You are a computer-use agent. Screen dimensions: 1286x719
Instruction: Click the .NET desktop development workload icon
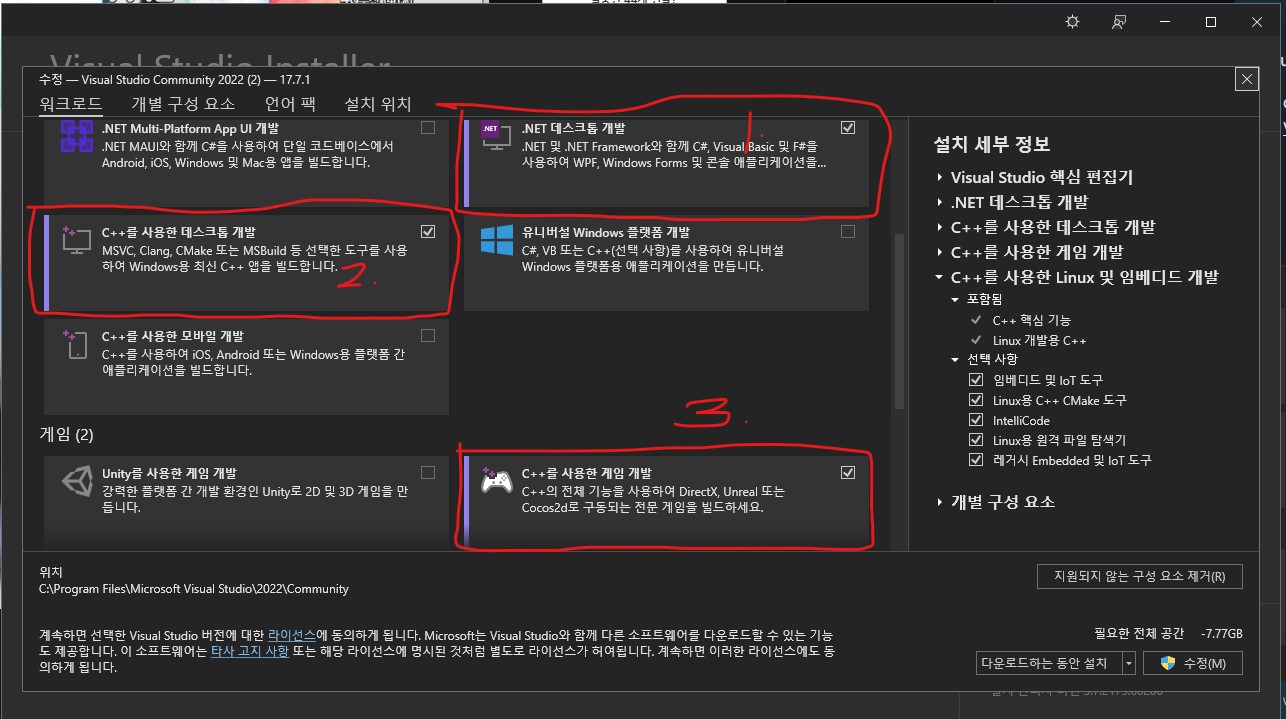pos(494,137)
